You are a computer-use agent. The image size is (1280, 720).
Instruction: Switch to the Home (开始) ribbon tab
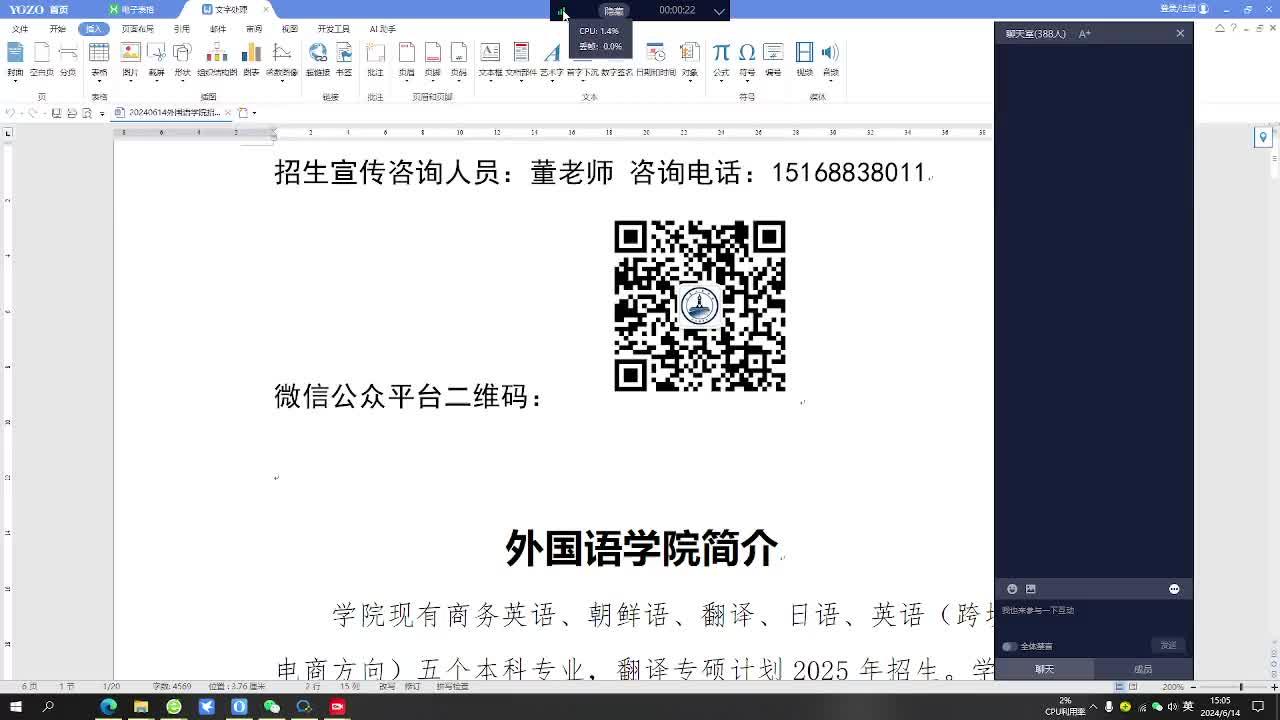point(57,29)
